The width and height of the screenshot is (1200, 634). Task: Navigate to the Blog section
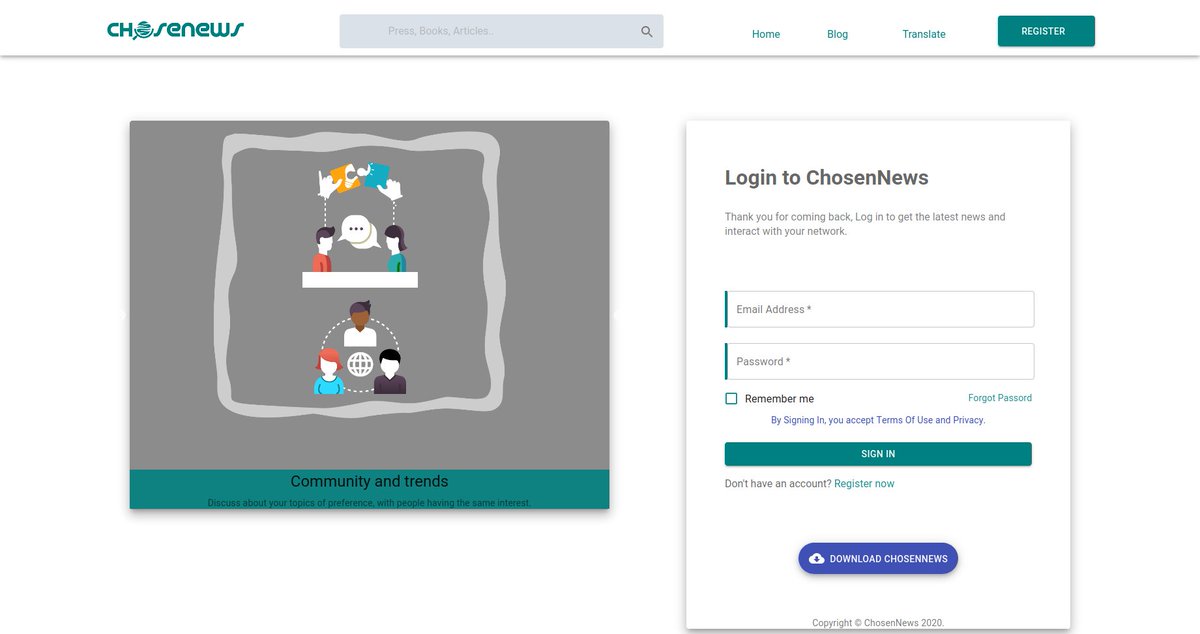837,34
